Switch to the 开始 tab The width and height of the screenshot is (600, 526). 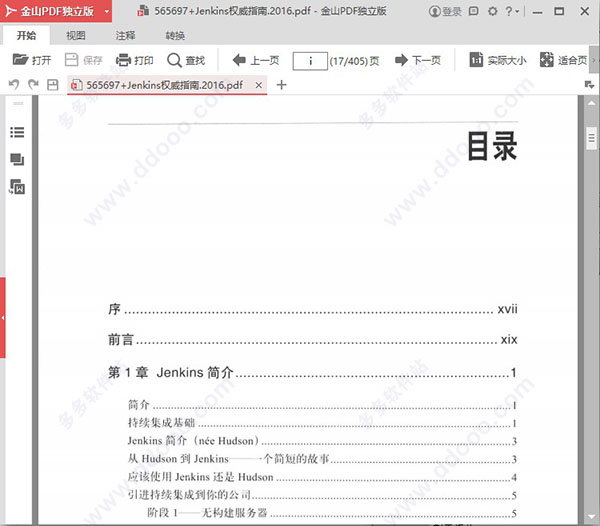(26, 36)
